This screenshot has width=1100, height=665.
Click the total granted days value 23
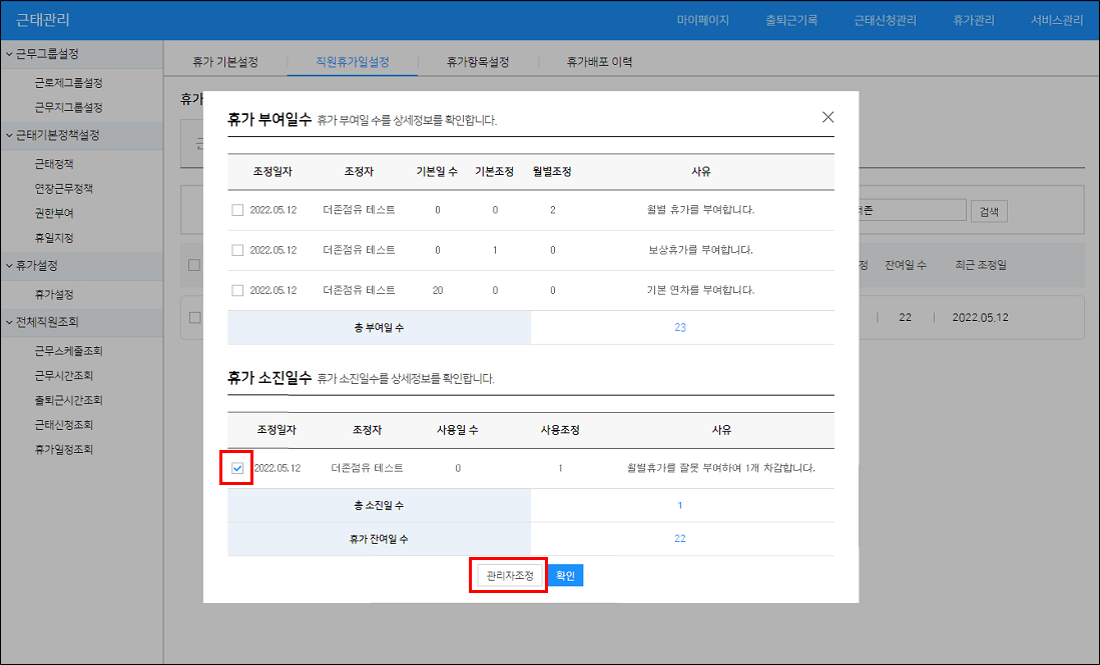(680, 327)
